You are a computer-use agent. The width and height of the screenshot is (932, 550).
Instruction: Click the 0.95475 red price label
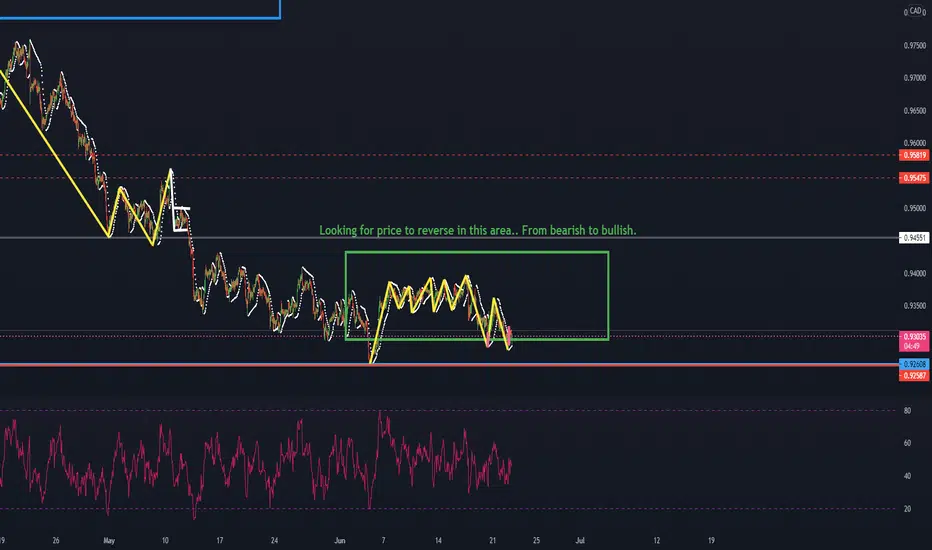tap(914, 178)
